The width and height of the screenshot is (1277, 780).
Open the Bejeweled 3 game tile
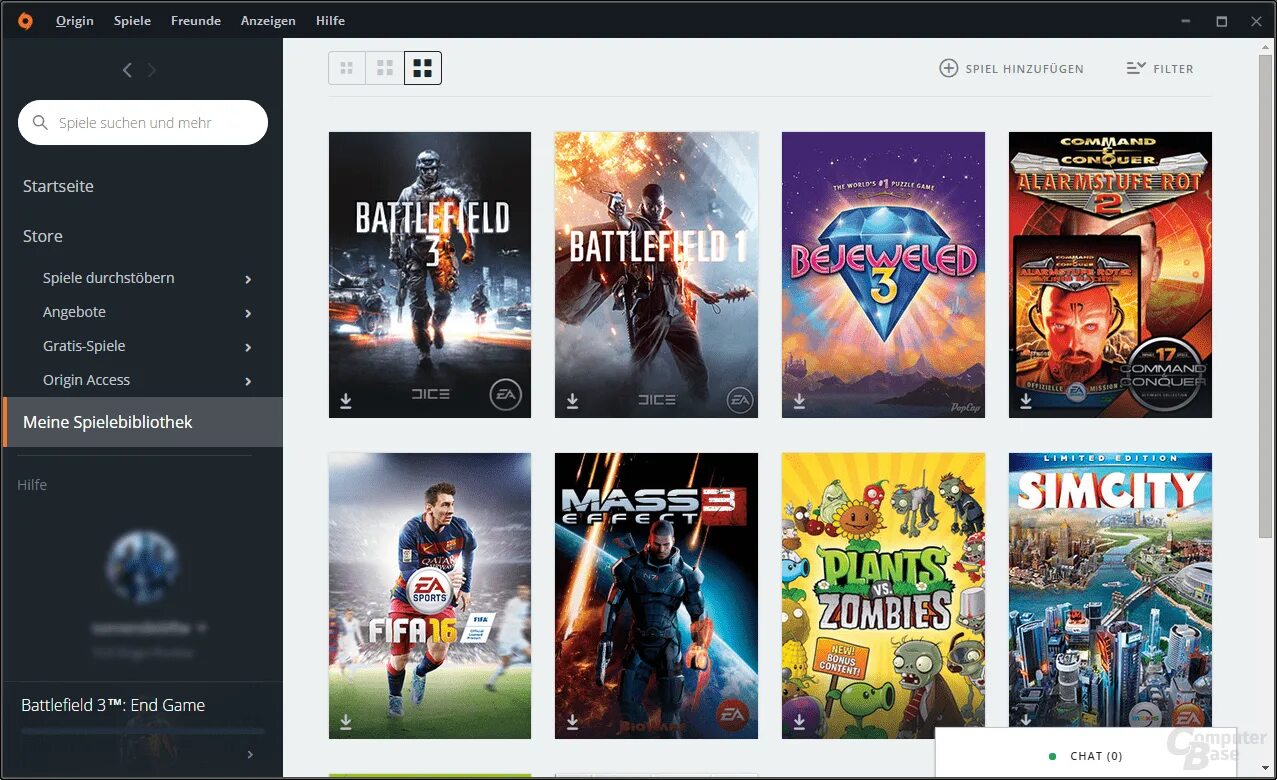(x=883, y=275)
